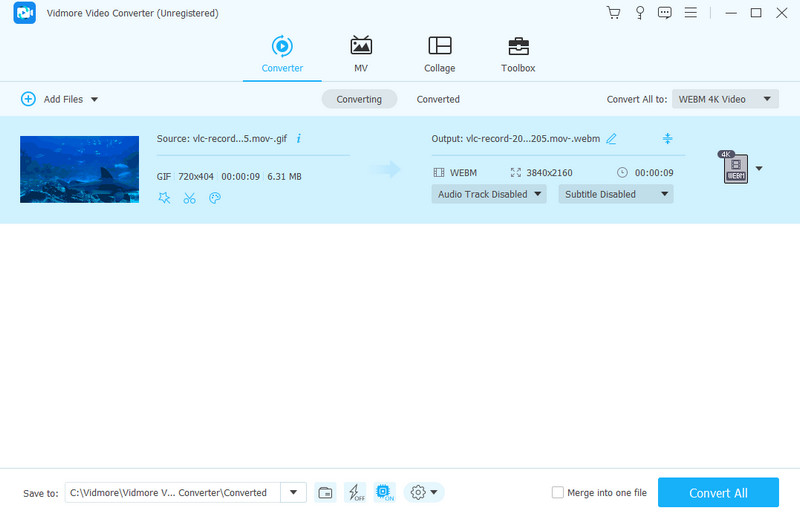800x514 pixels.
Task: Click the underwater shark video thumbnail
Action: coord(80,169)
